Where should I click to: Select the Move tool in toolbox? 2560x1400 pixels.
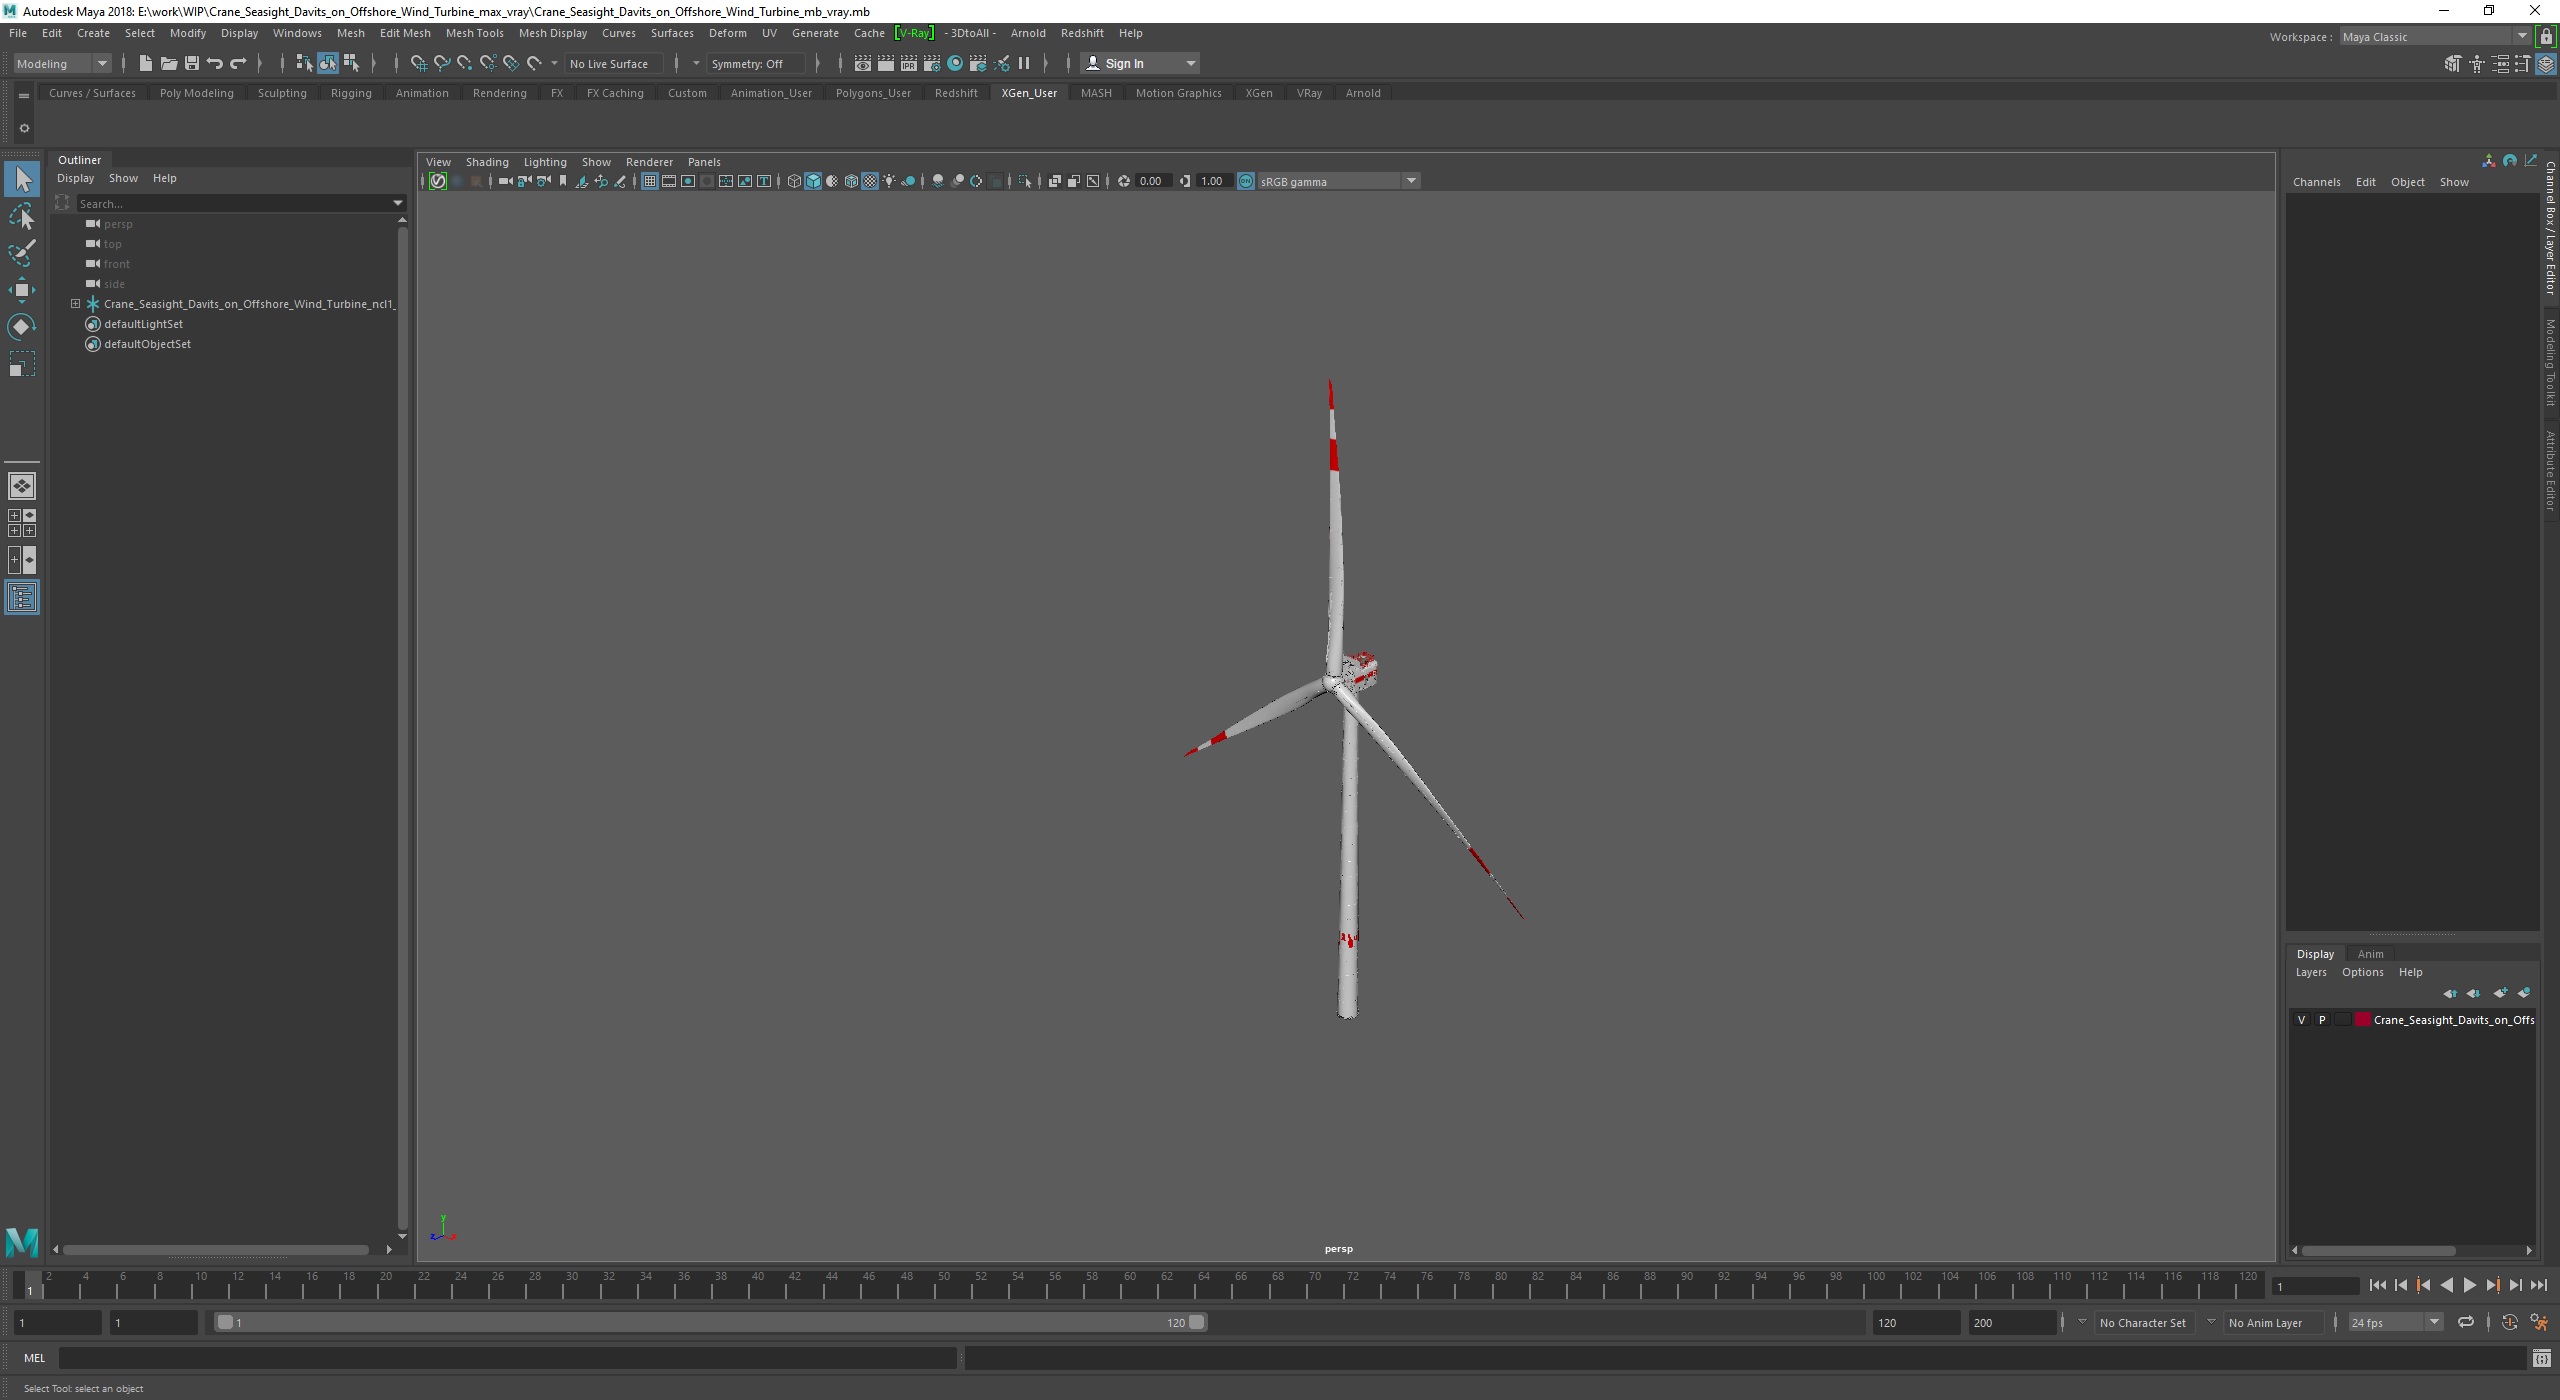tap(21, 290)
